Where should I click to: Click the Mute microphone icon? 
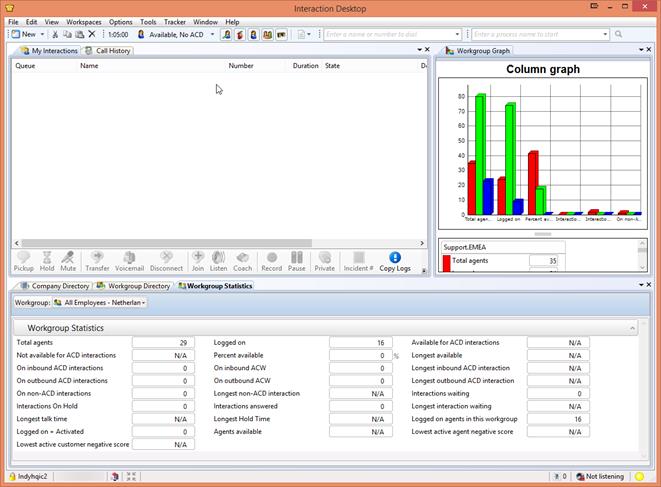pos(68,261)
